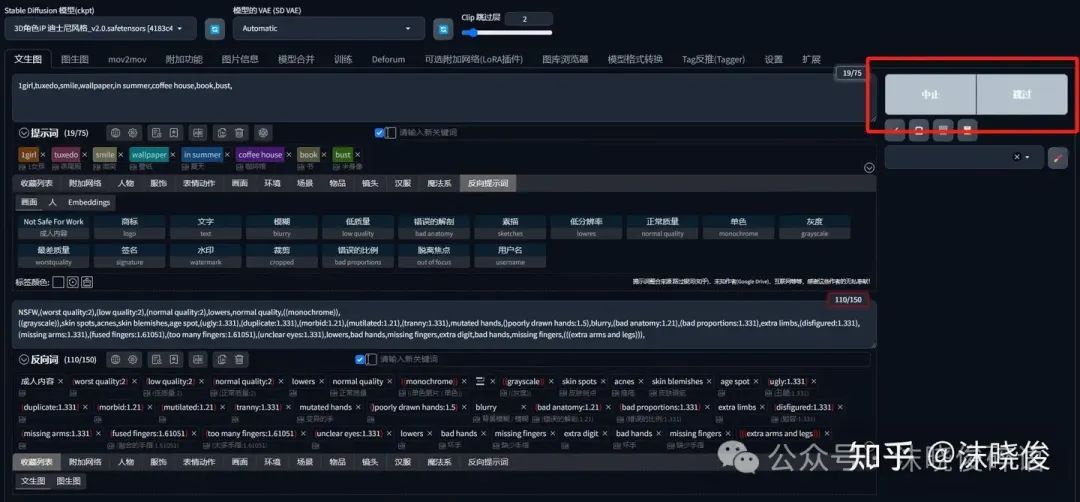Add the 低质量 low quality tag
Viewport: 1080px width, 502px height.
tap(357, 227)
